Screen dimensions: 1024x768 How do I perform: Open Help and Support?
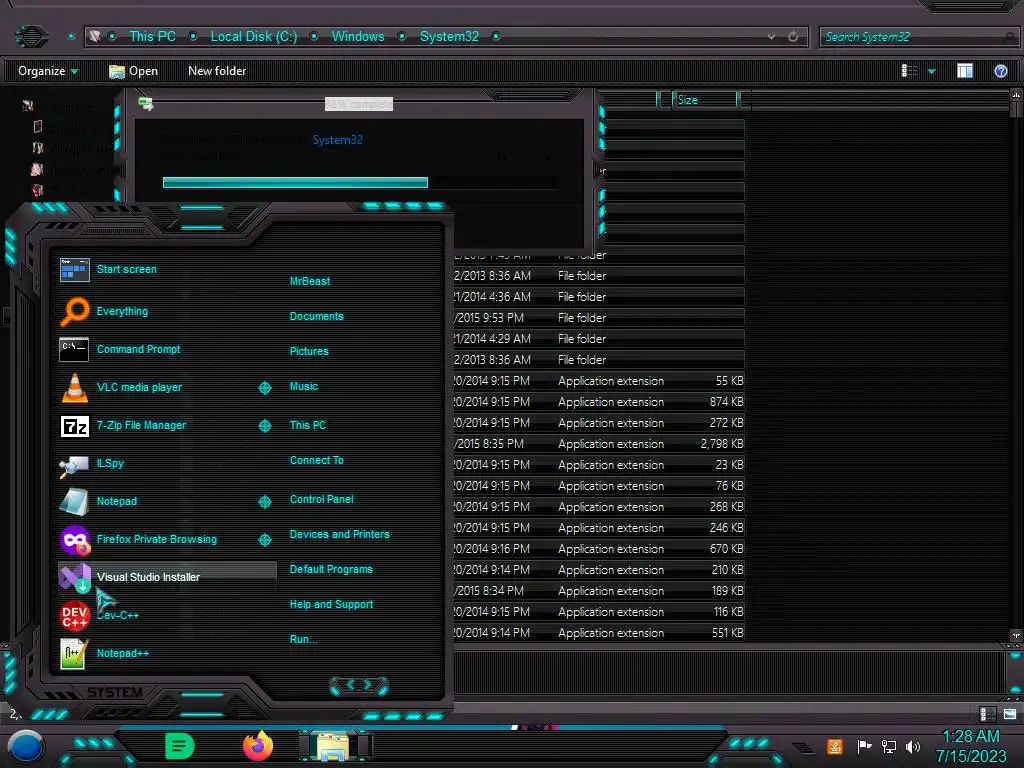tap(331, 605)
